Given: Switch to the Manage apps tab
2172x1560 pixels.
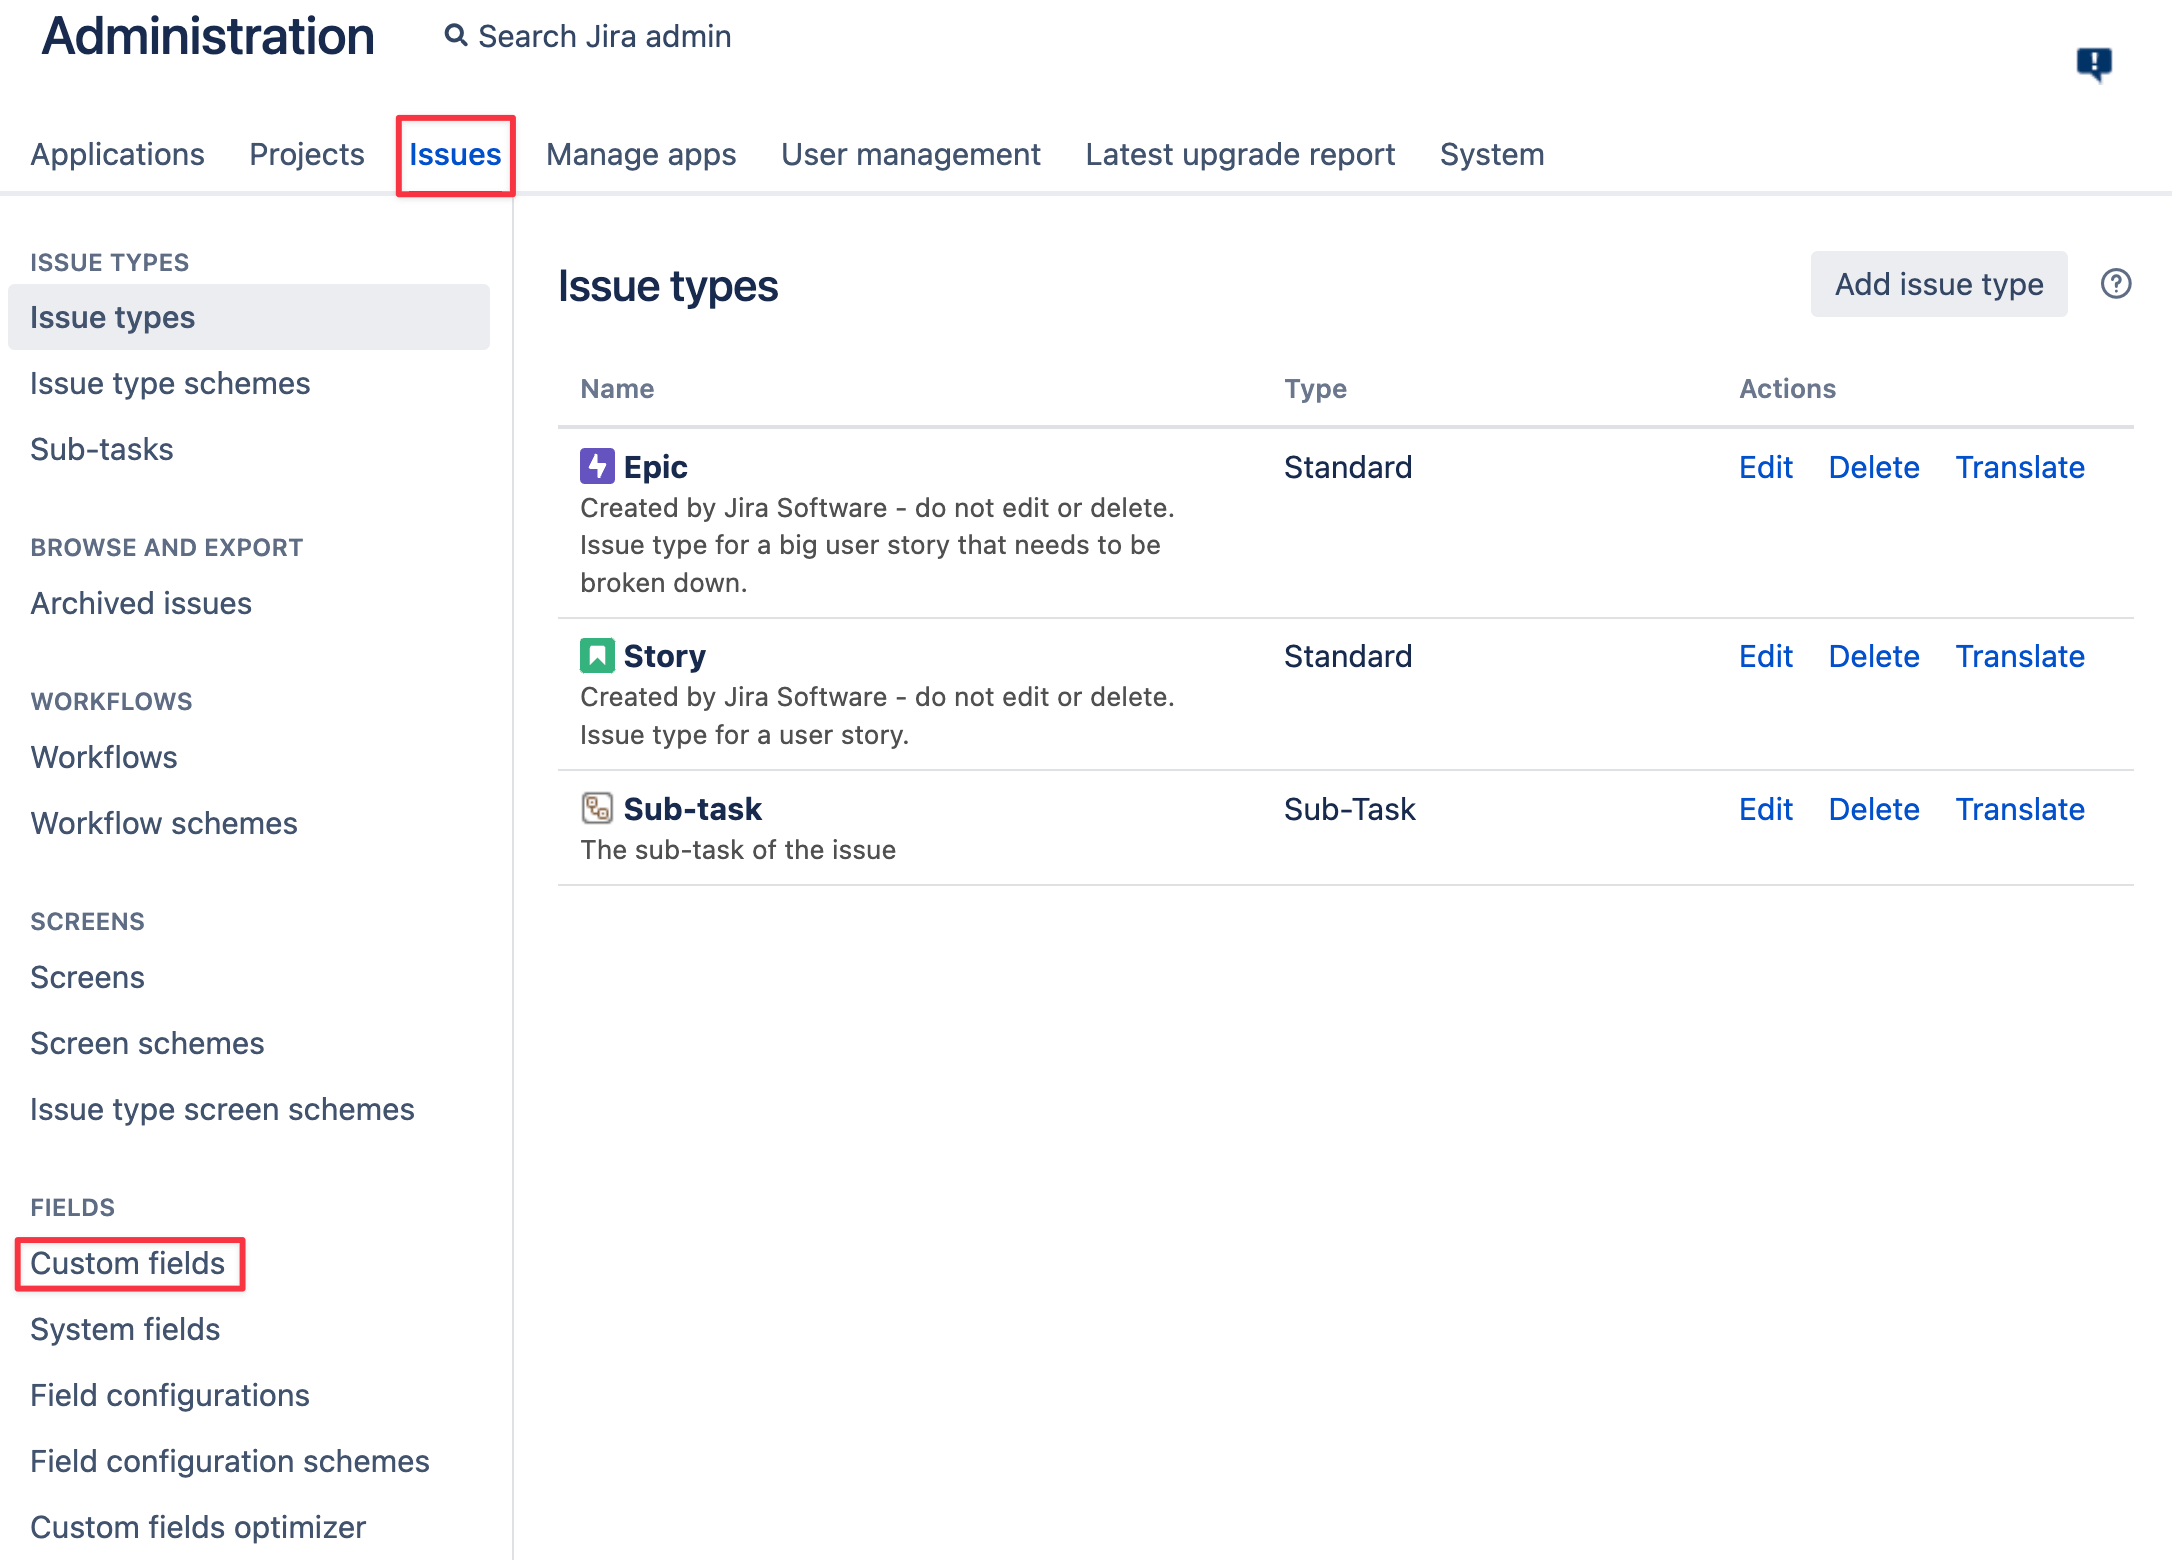Looking at the screenshot, I should pyautogui.click(x=640, y=154).
